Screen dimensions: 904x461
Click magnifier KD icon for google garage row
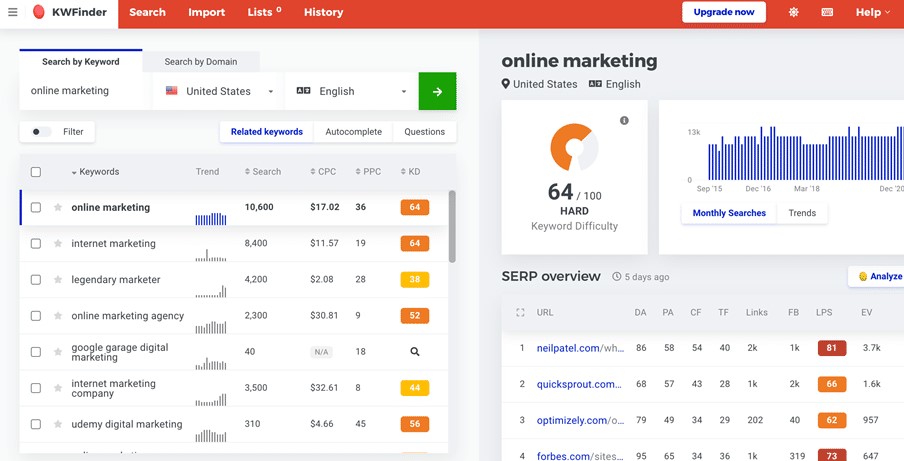coord(415,352)
